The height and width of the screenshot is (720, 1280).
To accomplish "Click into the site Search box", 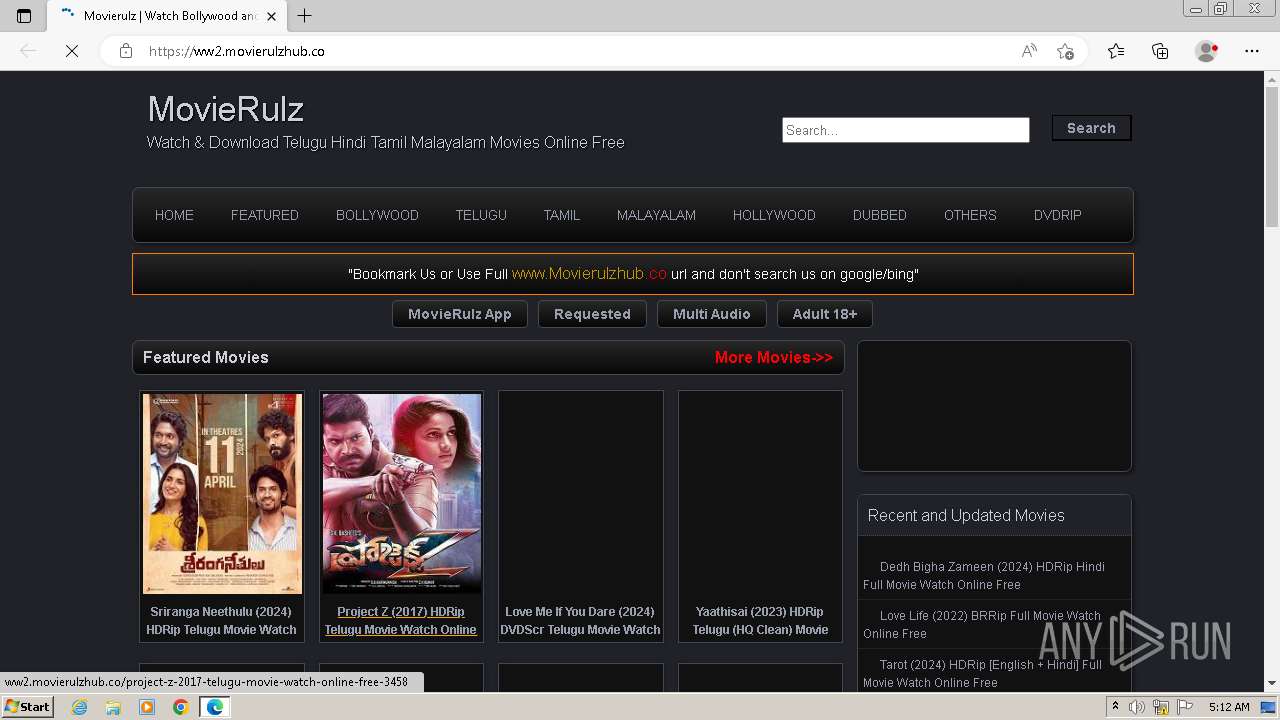I will pos(905,130).
